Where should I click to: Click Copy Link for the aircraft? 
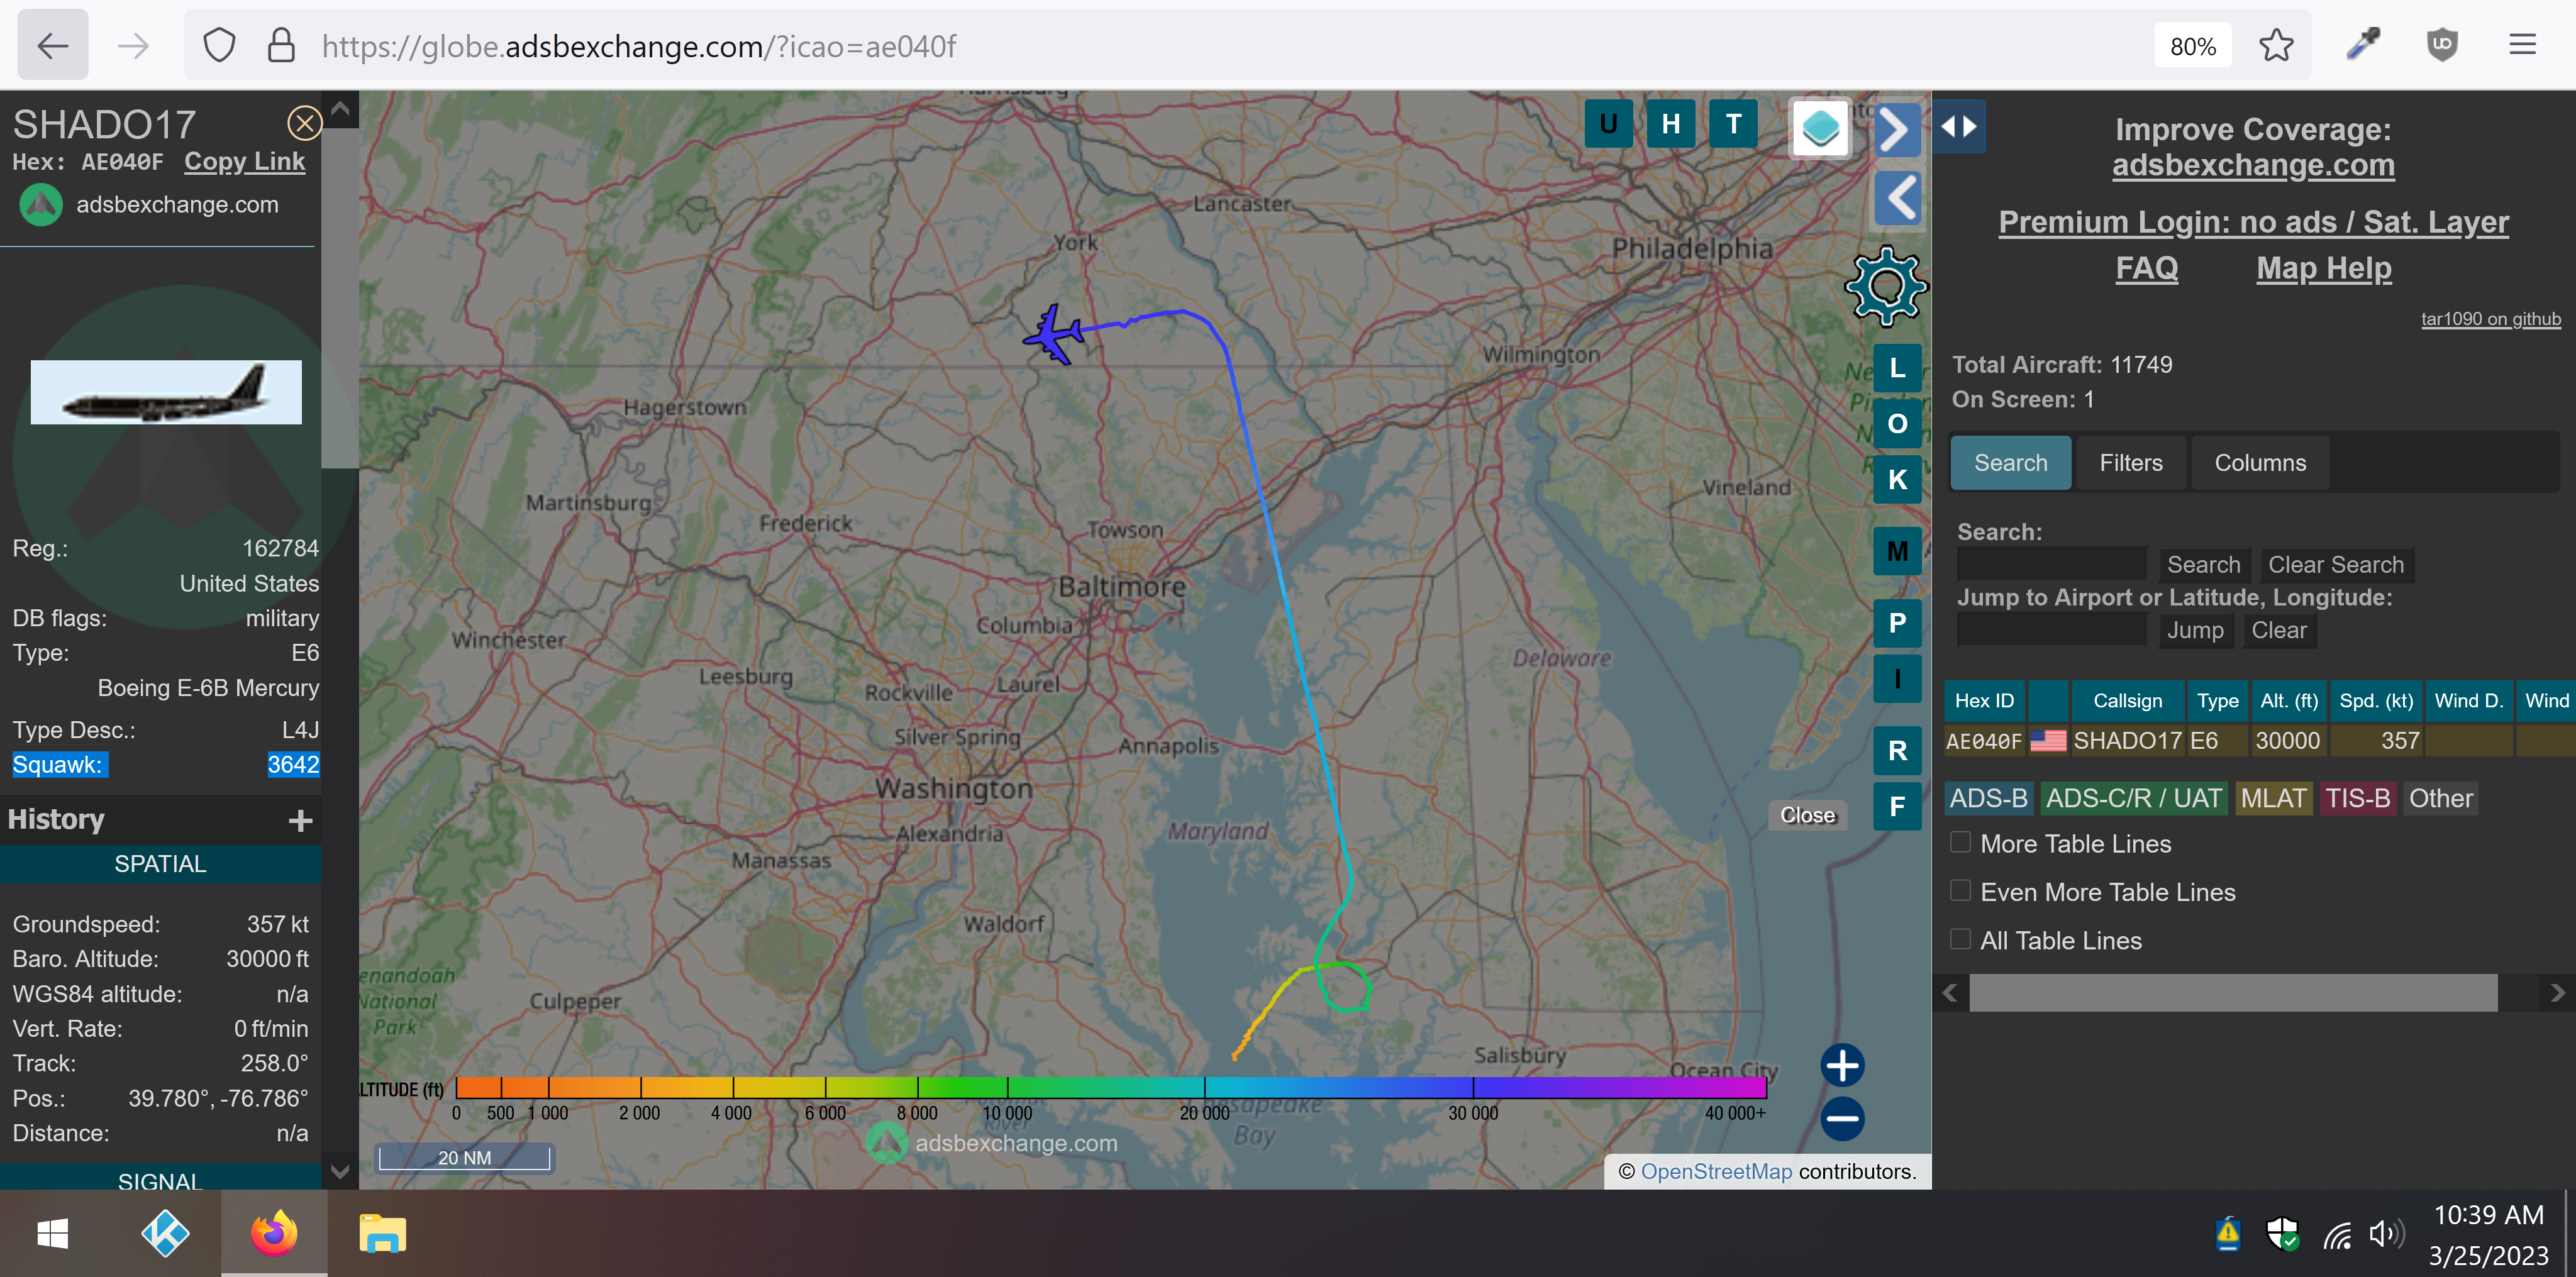pyautogui.click(x=244, y=162)
